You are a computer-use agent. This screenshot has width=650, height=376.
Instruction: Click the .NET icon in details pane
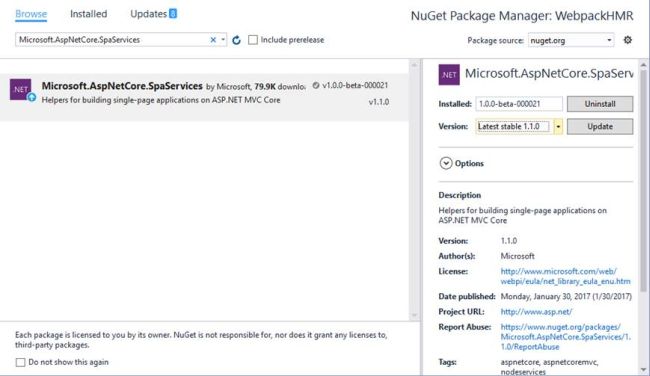[449, 75]
